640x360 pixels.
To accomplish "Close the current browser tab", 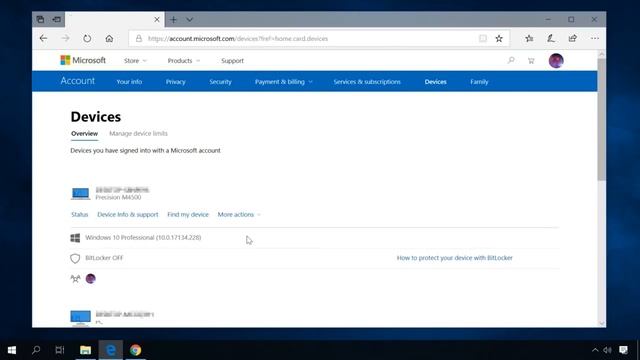I will [157, 20].
